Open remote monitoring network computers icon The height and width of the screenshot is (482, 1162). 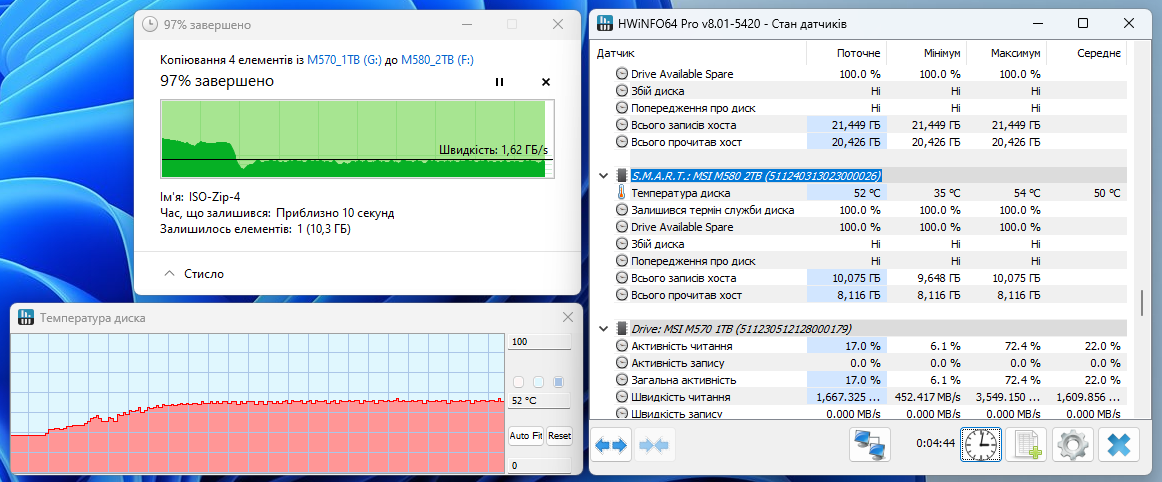point(869,445)
